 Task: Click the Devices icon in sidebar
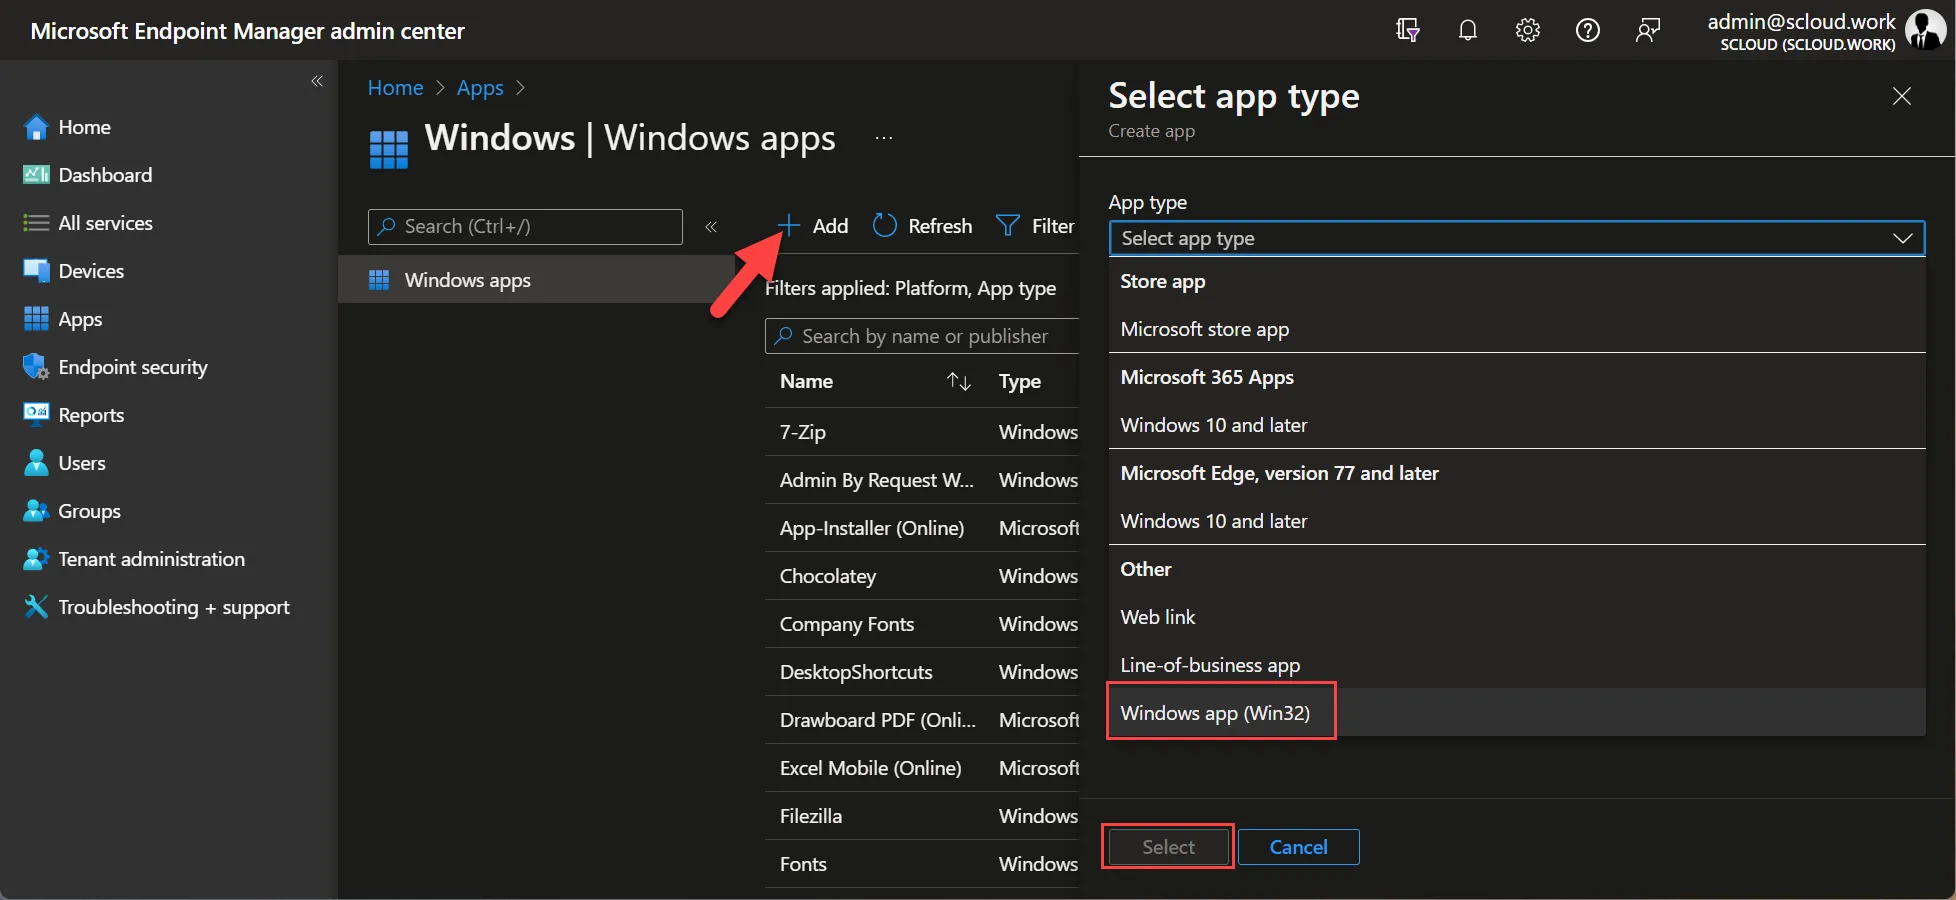(36, 271)
